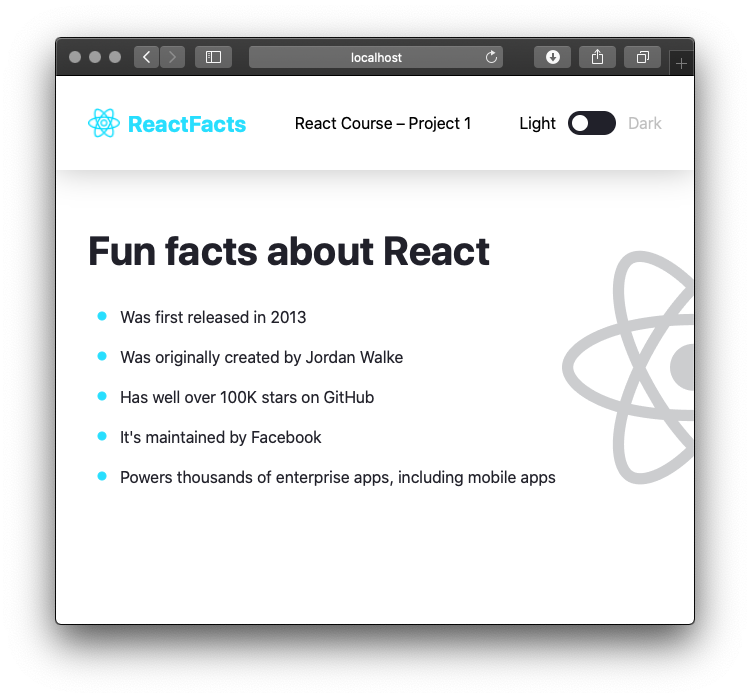750x698 pixels.
Task: Click the fullscreen window button
Action: click(x=115, y=57)
